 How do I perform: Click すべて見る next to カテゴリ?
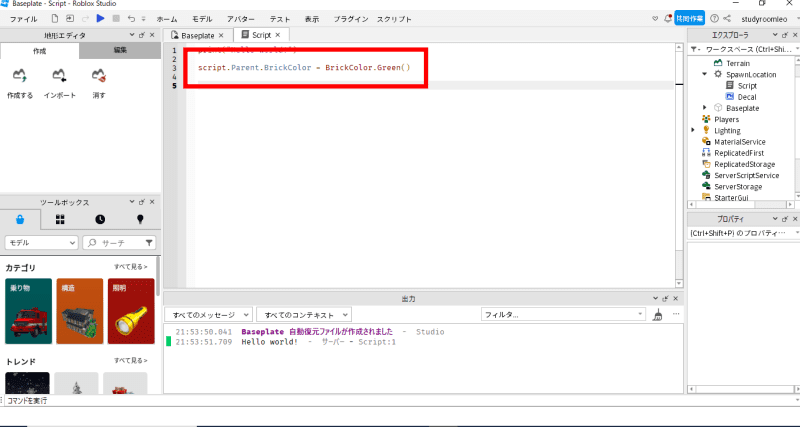131,267
